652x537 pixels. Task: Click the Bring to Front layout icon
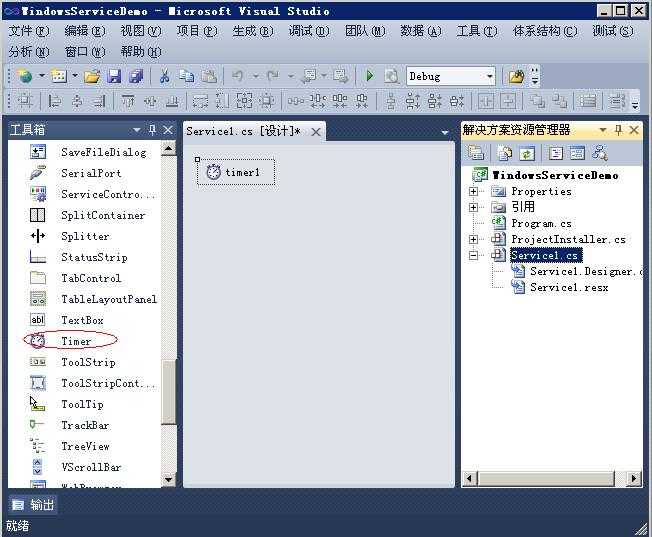point(537,101)
